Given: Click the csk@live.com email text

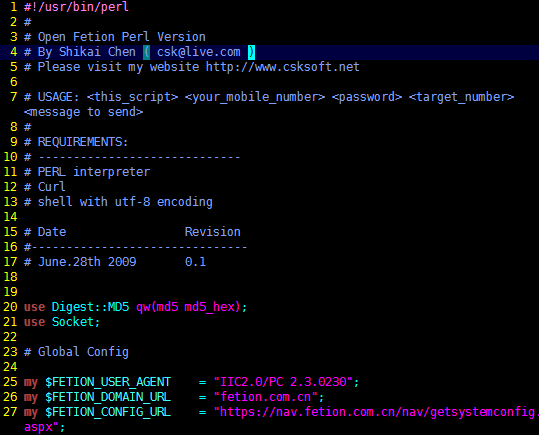Looking at the screenshot, I should tap(199, 52).
